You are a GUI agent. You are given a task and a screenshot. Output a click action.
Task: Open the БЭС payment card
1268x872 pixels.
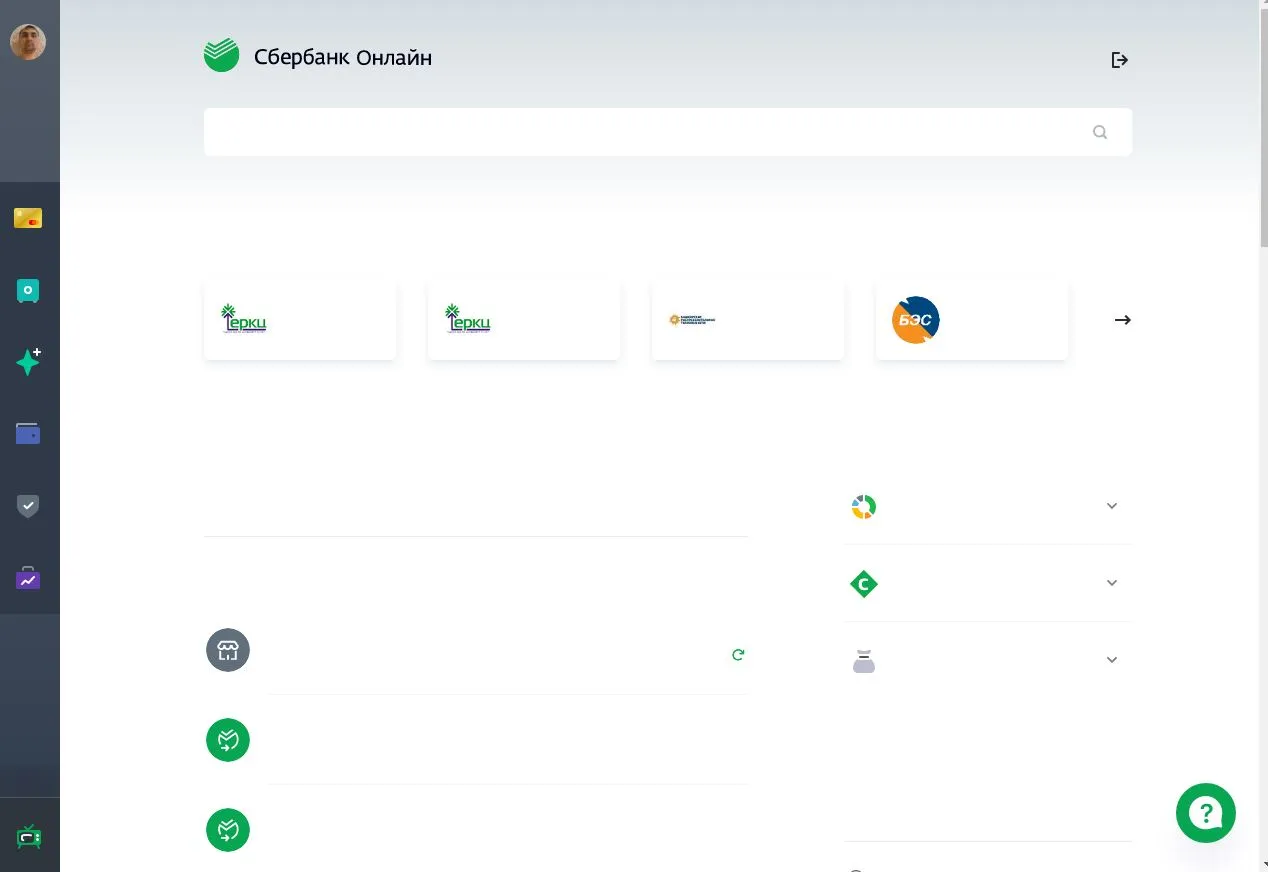pyautogui.click(x=972, y=320)
